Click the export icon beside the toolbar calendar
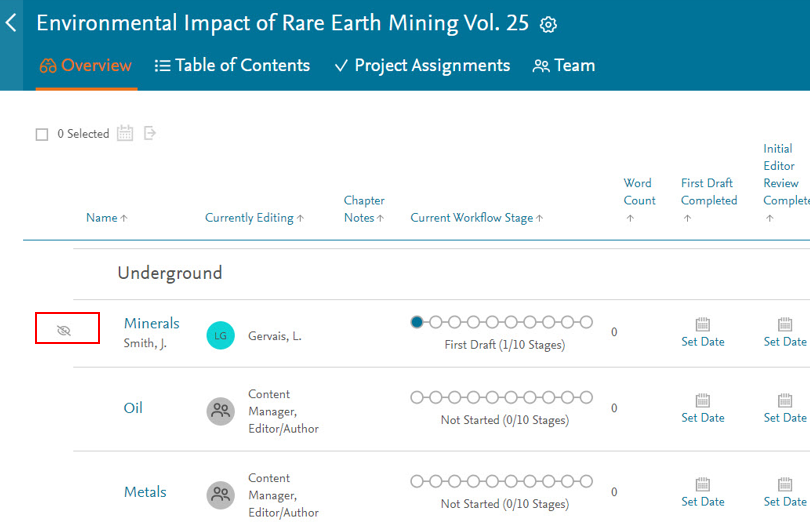The height and width of the screenshot is (526, 810). click(150, 133)
